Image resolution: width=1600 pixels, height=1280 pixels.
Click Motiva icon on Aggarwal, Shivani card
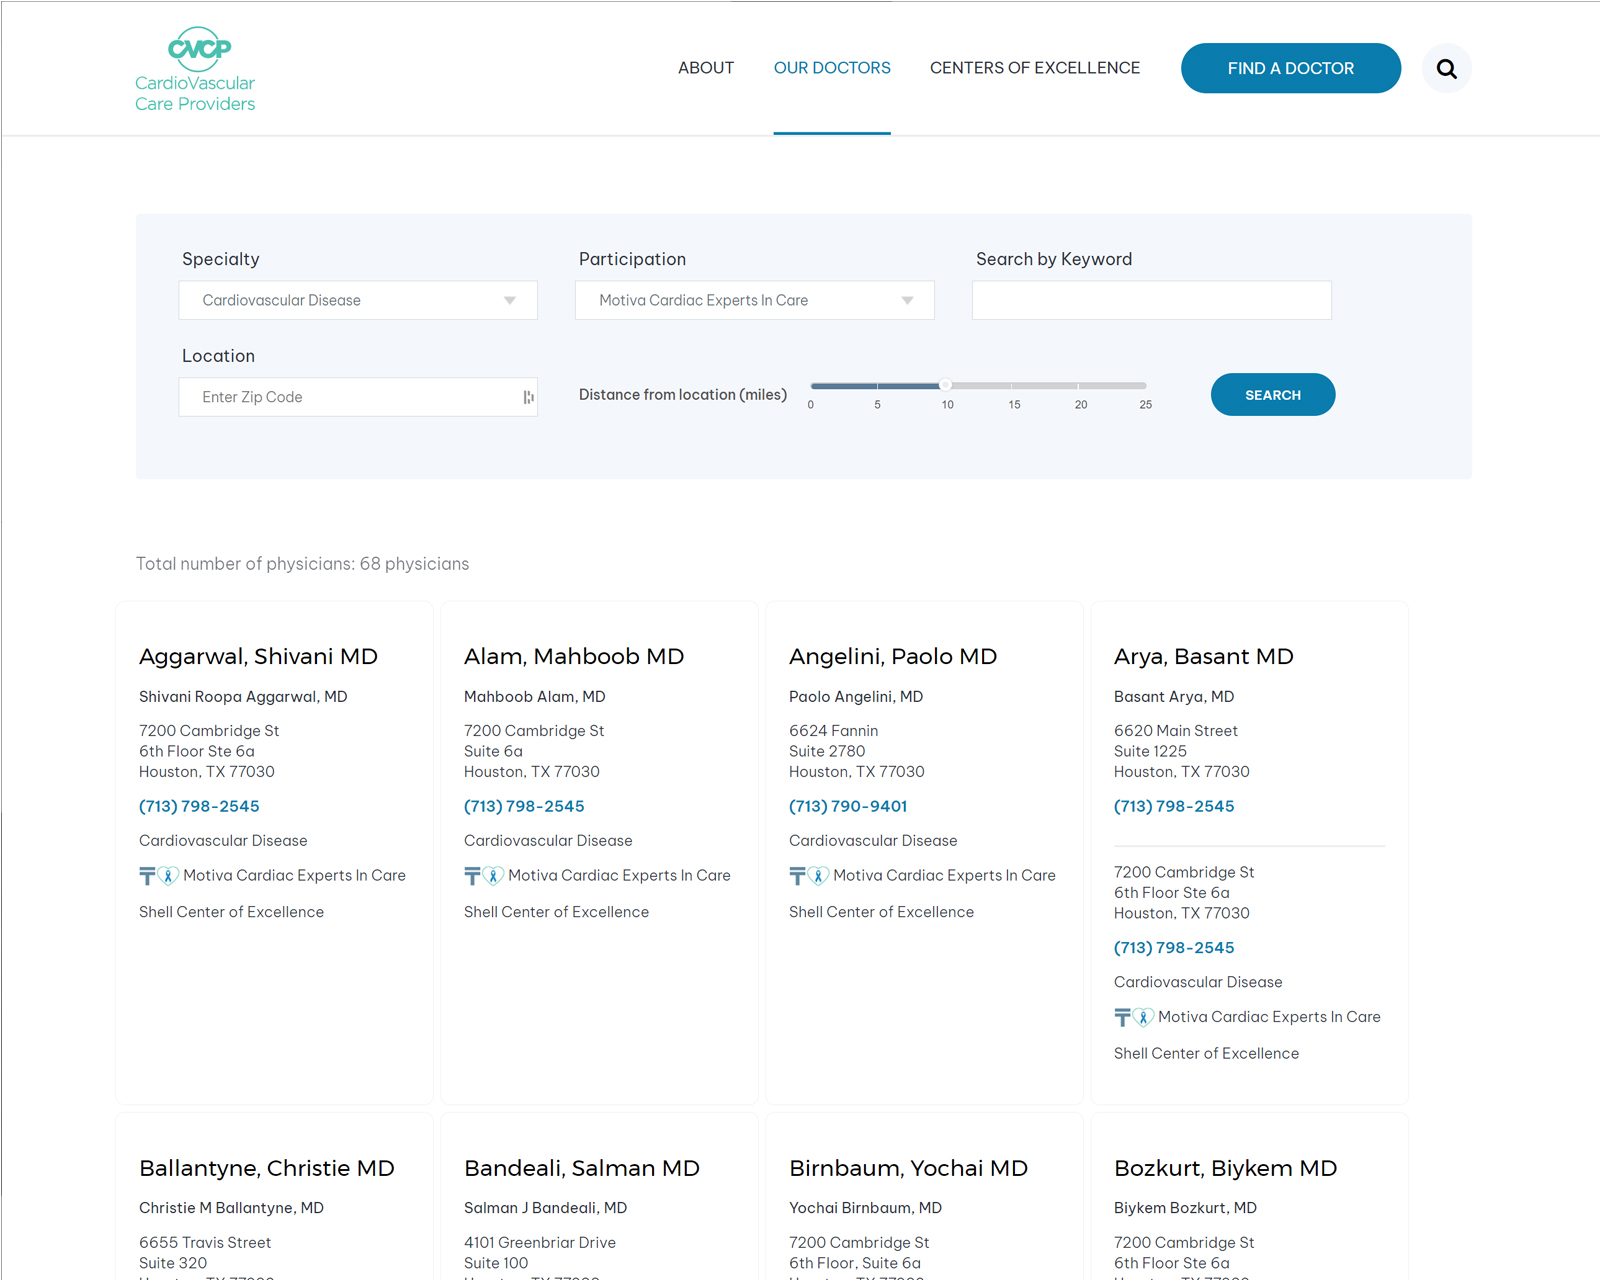[x=159, y=876]
